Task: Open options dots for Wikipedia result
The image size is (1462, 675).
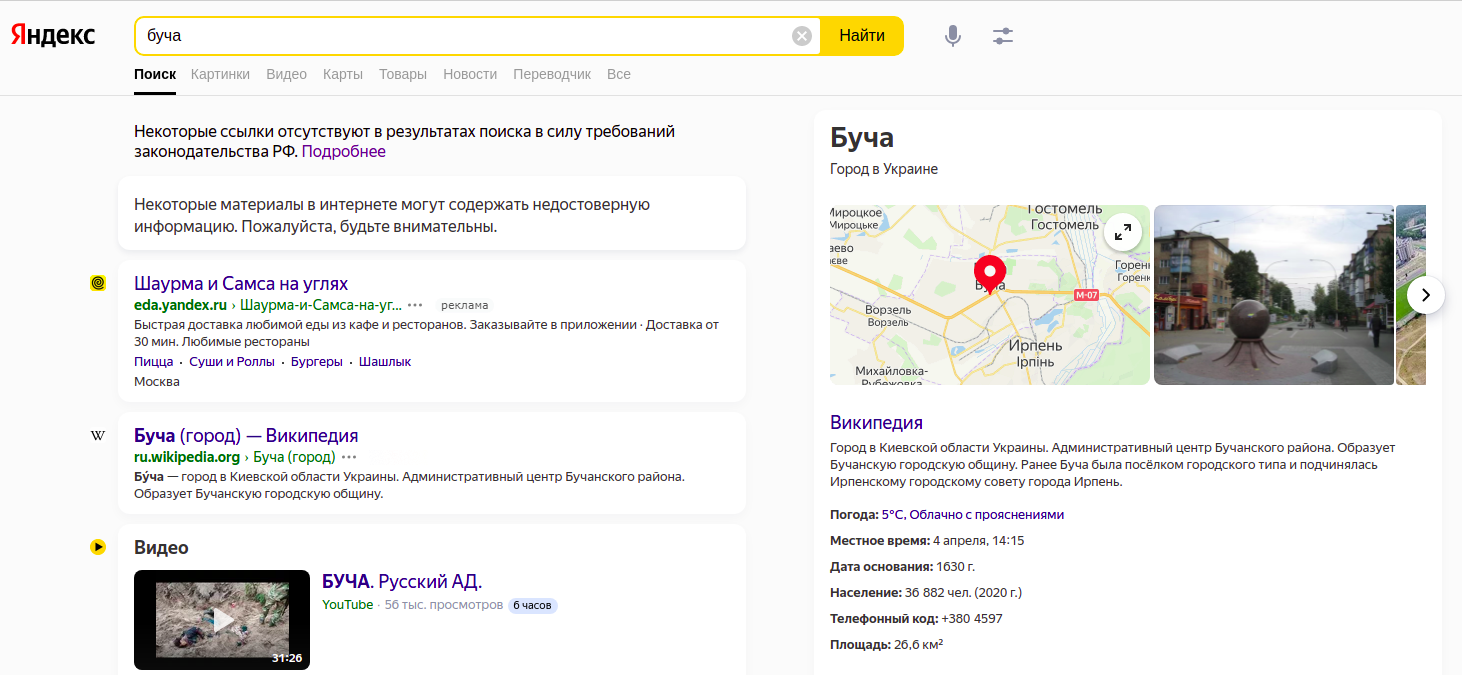Action: tap(349, 457)
